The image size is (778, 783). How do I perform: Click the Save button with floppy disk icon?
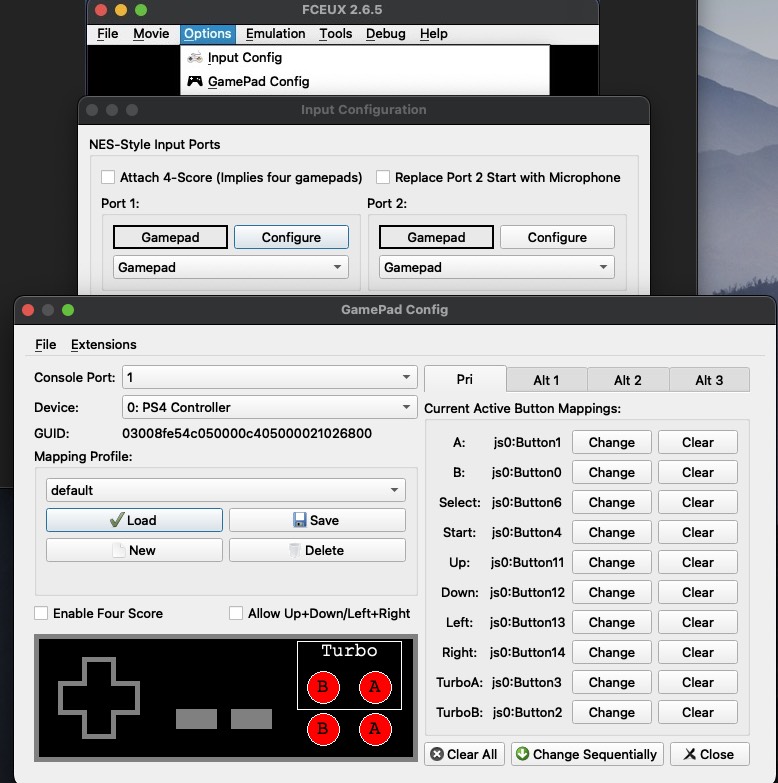point(317,520)
